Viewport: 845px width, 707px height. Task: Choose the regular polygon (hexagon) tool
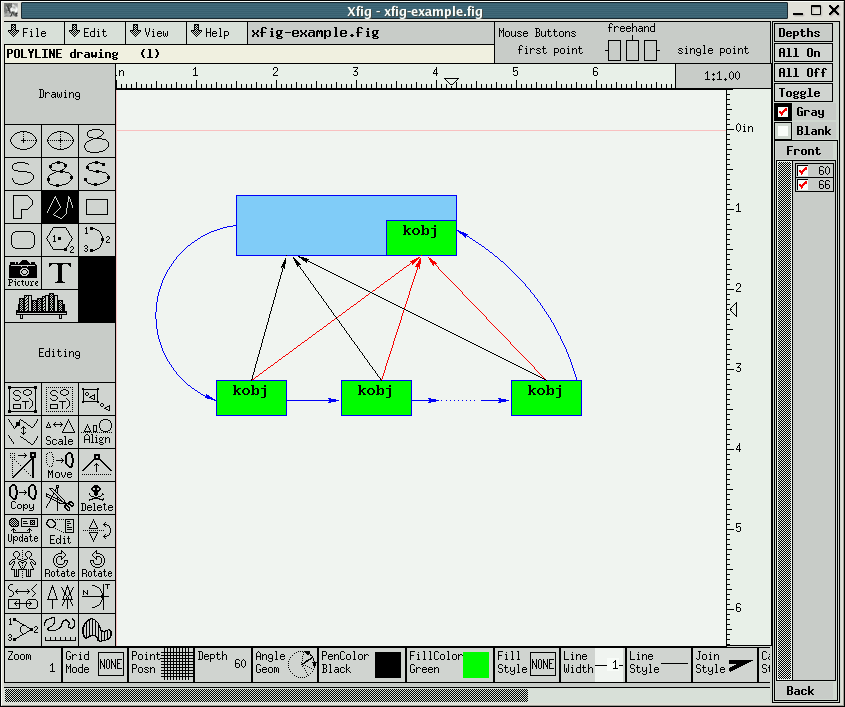(60, 240)
